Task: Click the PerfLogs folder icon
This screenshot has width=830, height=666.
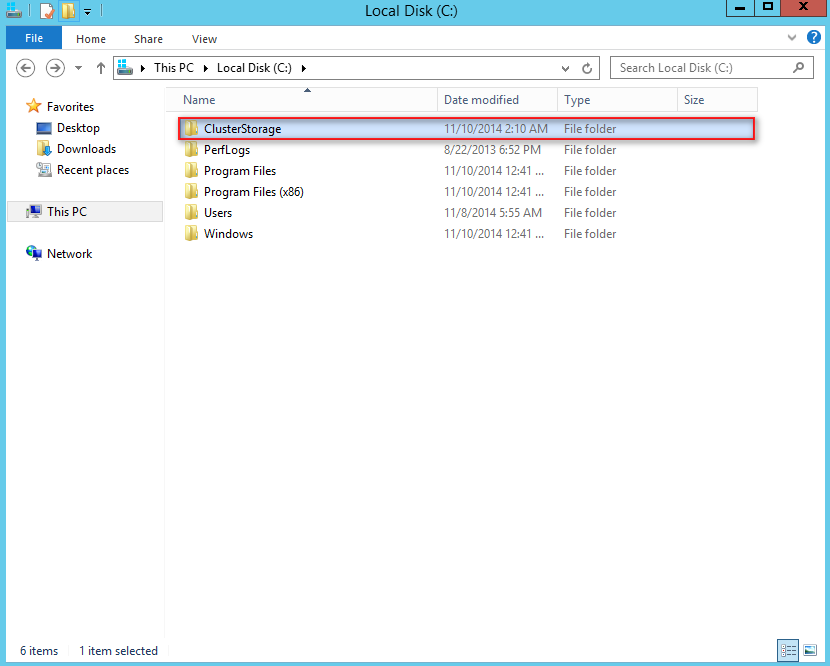Action: pyautogui.click(x=191, y=149)
